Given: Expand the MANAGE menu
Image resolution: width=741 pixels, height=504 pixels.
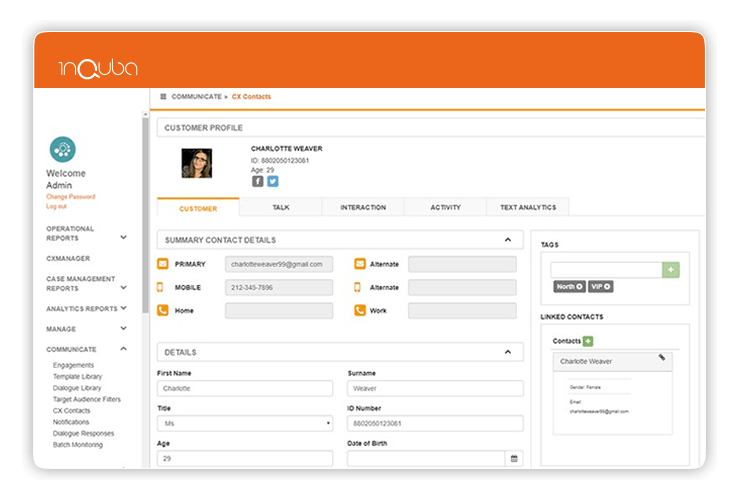Looking at the screenshot, I should (x=123, y=328).
